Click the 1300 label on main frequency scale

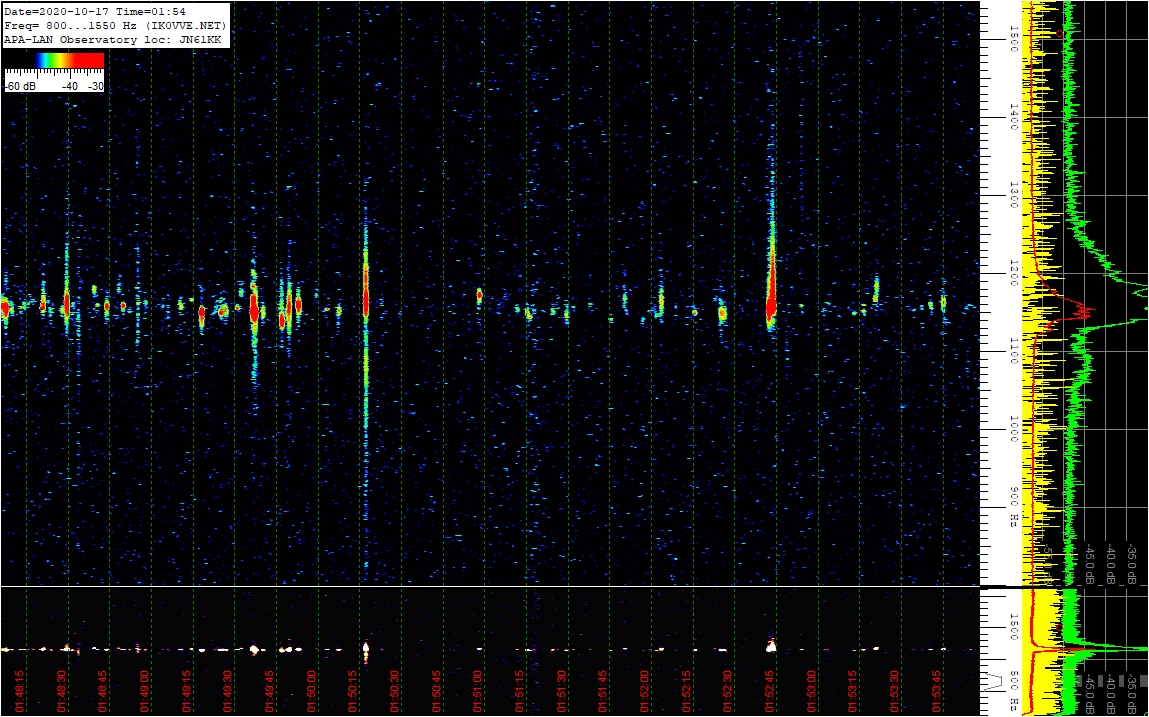(x=1014, y=195)
